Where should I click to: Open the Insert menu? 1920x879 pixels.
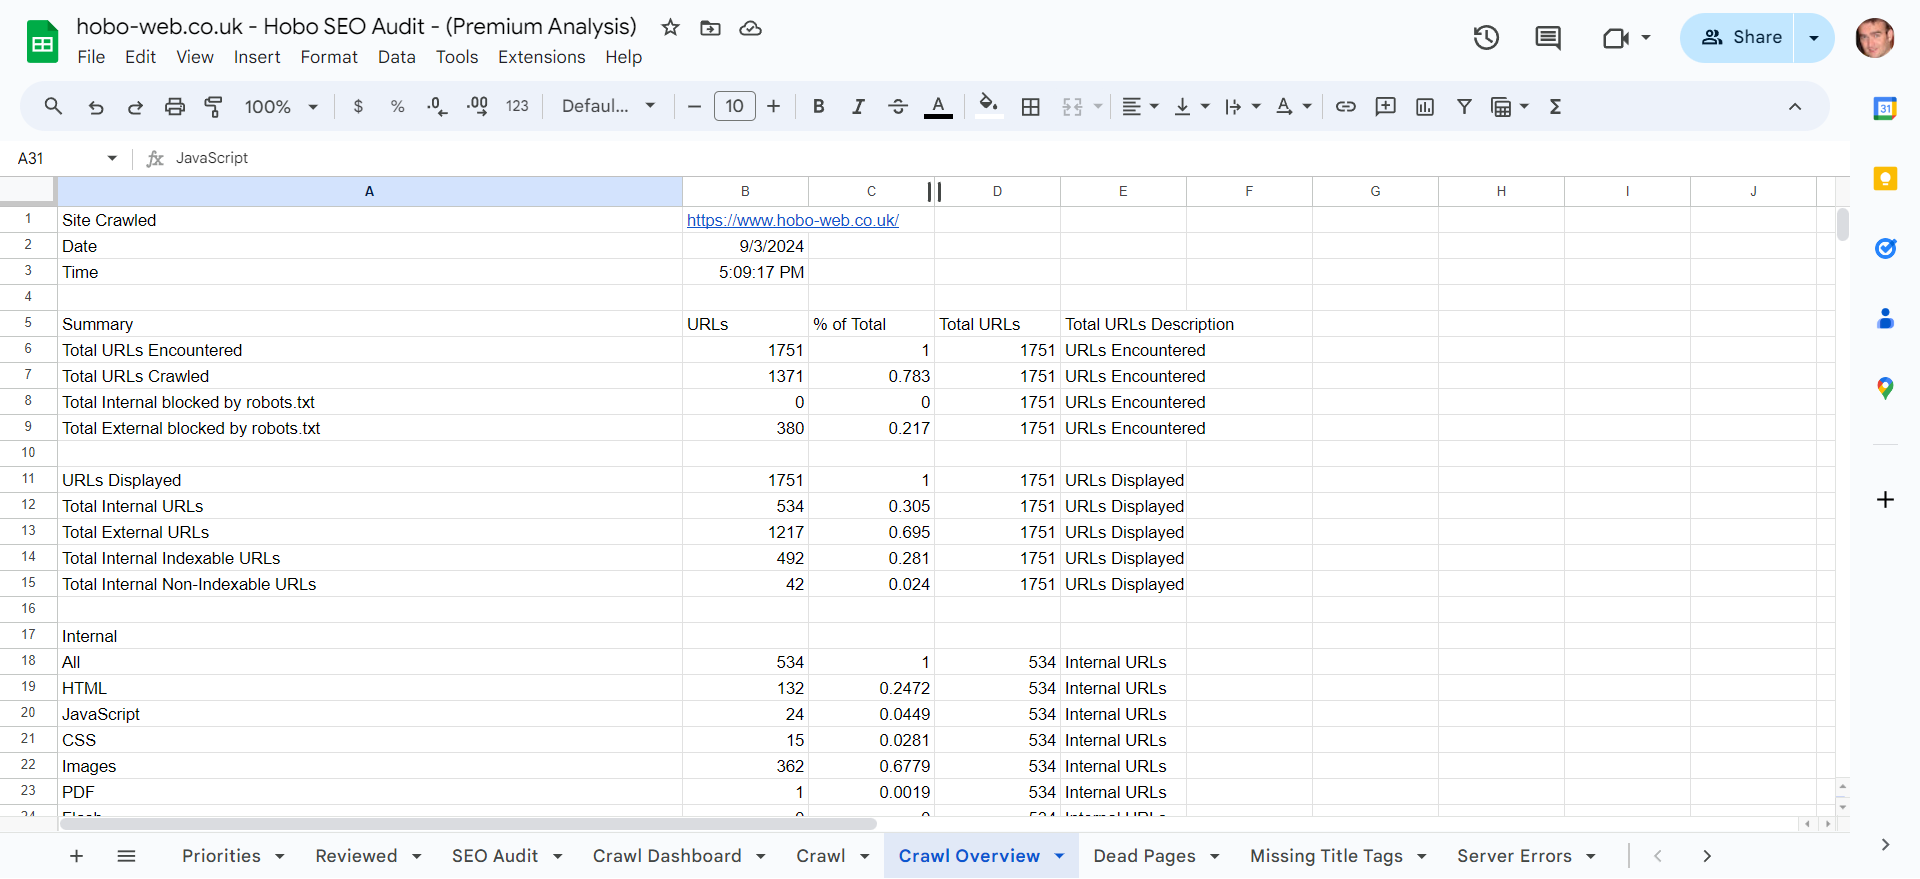(257, 57)
